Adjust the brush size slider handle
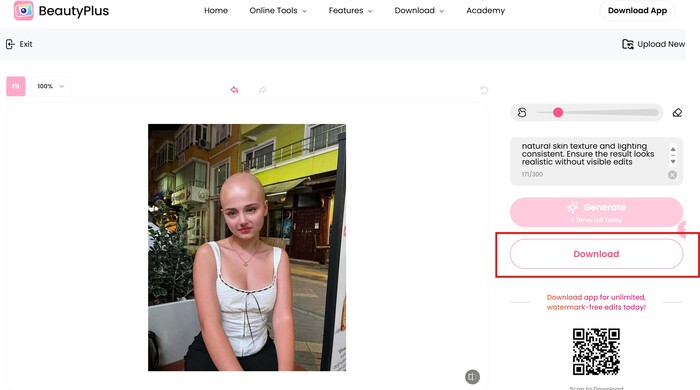700x390 pixels. (x=558, y=112)
